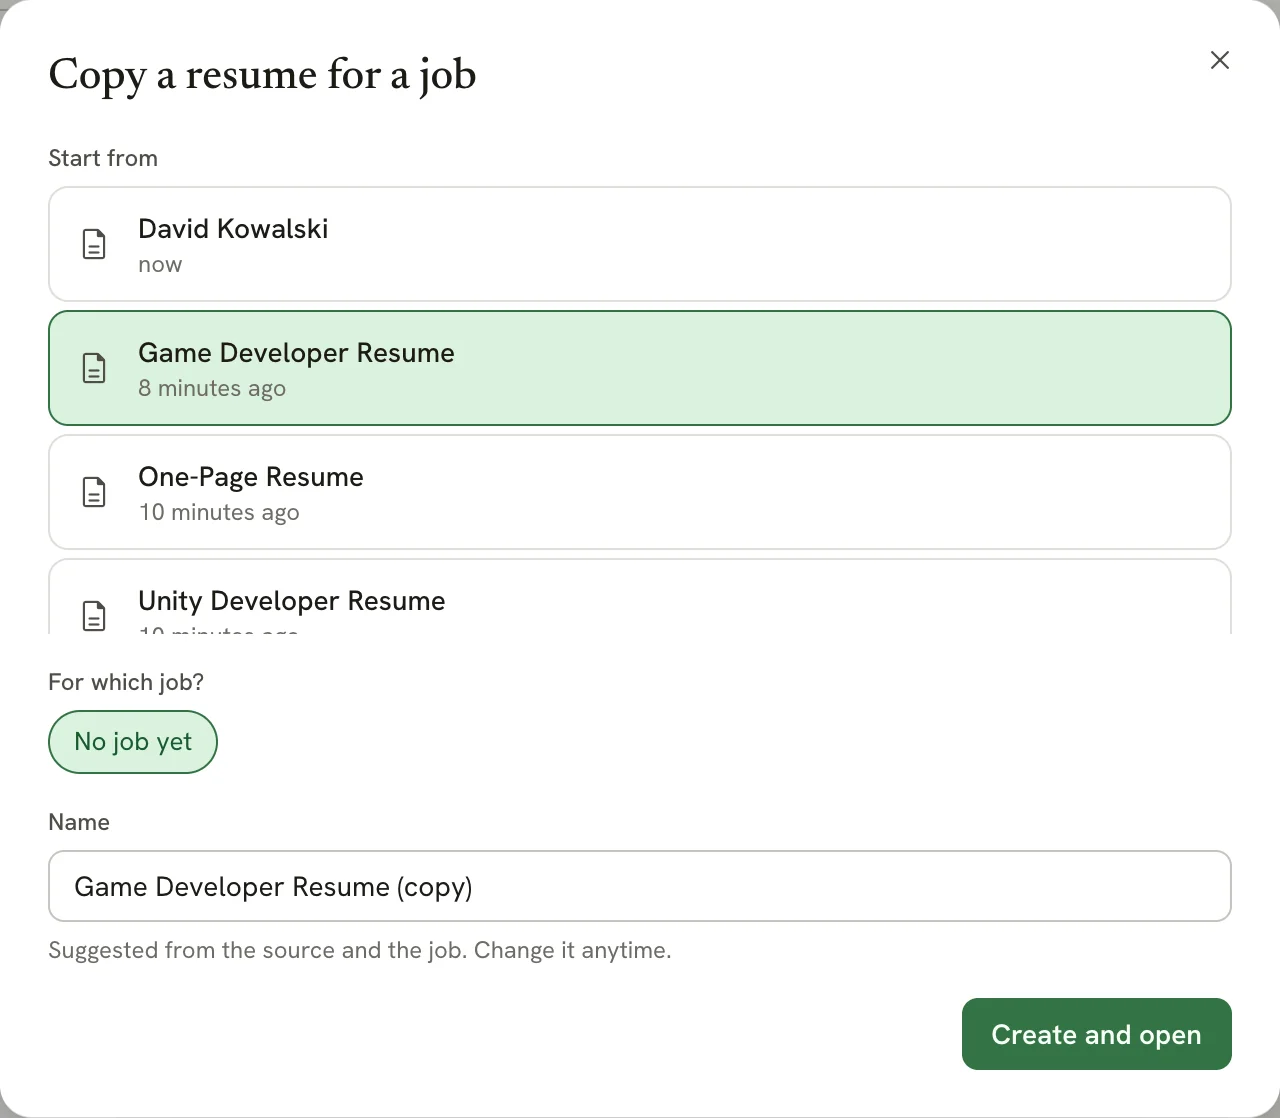
Task: Focus the Name input field
Action: pos(640,886)
